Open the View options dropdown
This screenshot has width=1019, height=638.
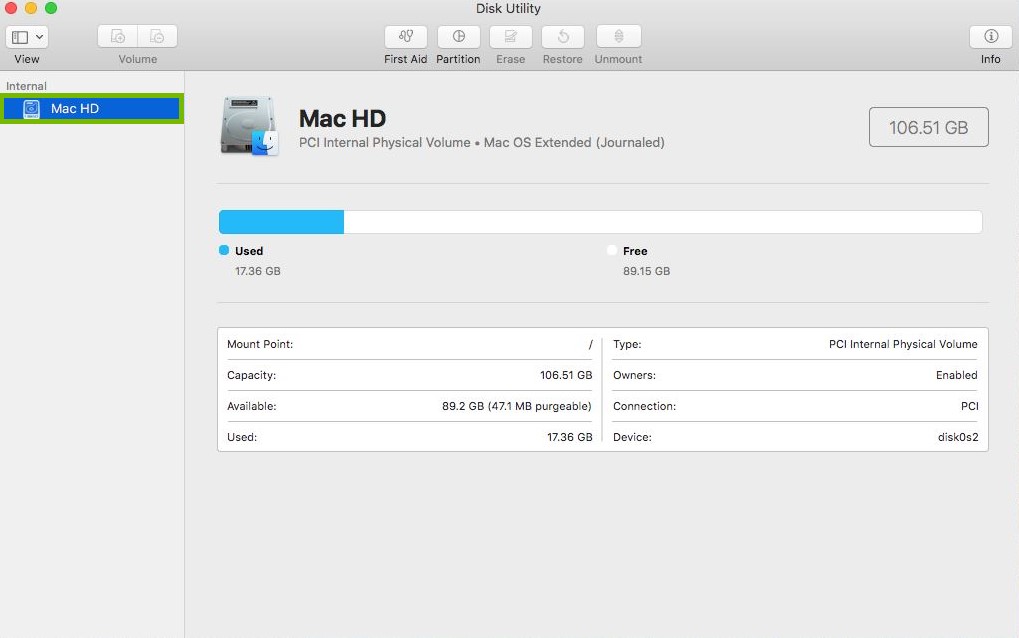pyautogui.click(x=26, y=36)
